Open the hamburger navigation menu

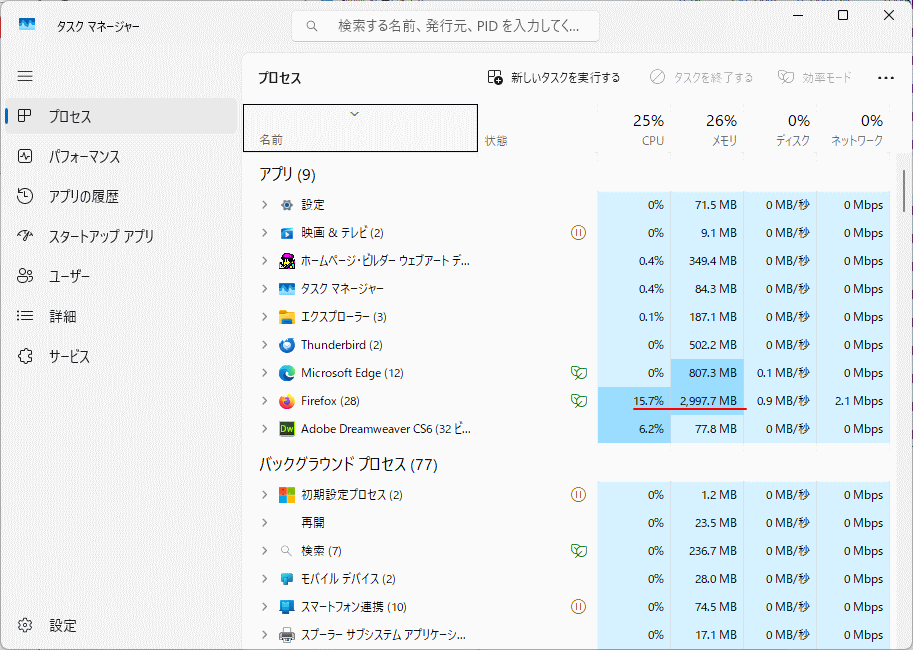pyautogui.click(x=25, y=76)
